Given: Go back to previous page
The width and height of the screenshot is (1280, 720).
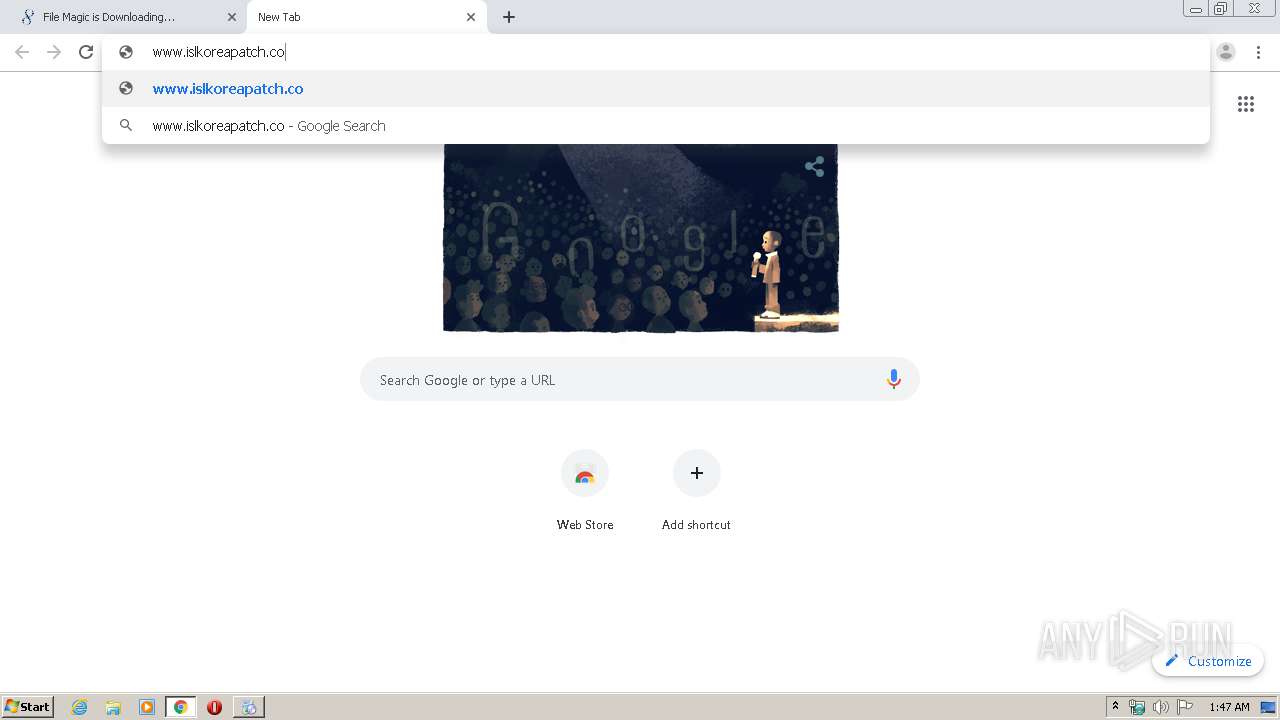Looking at the screenshot, I should click(22, 52).
